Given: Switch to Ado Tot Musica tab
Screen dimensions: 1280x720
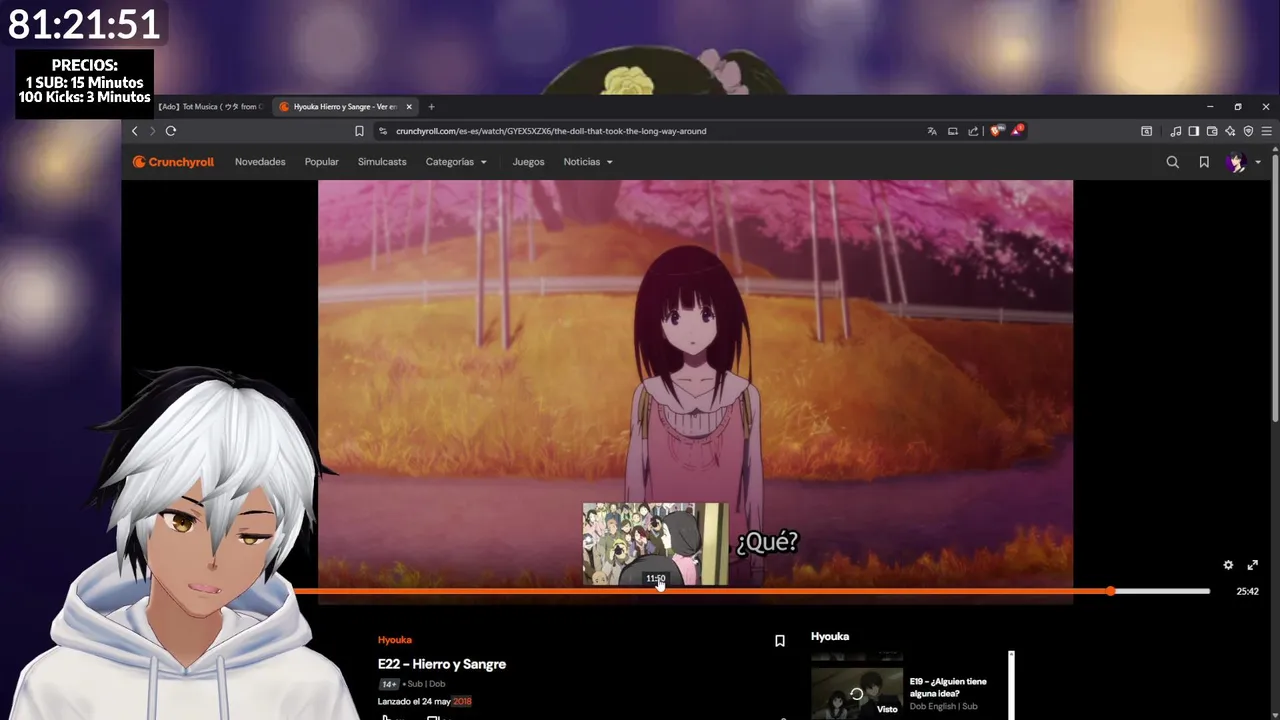Looking at the screenshot, I should (209, 107).
